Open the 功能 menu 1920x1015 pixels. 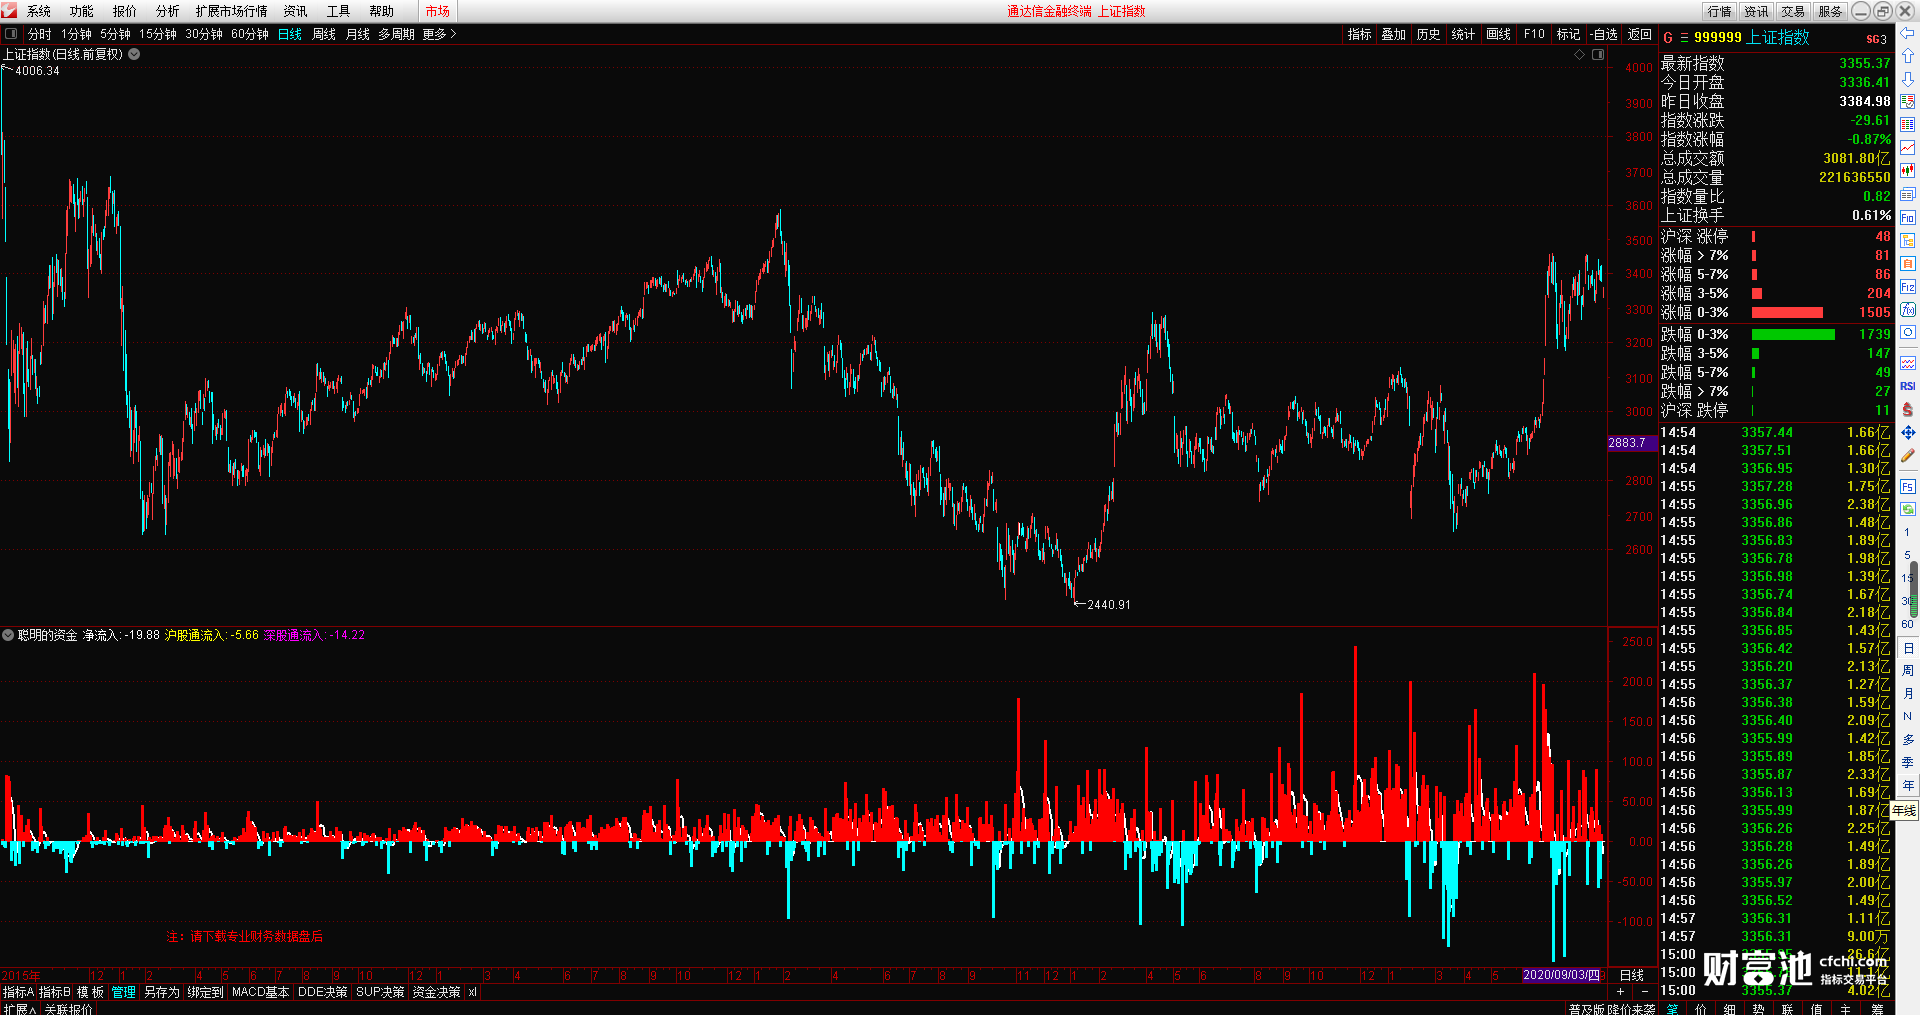point(82,11)
